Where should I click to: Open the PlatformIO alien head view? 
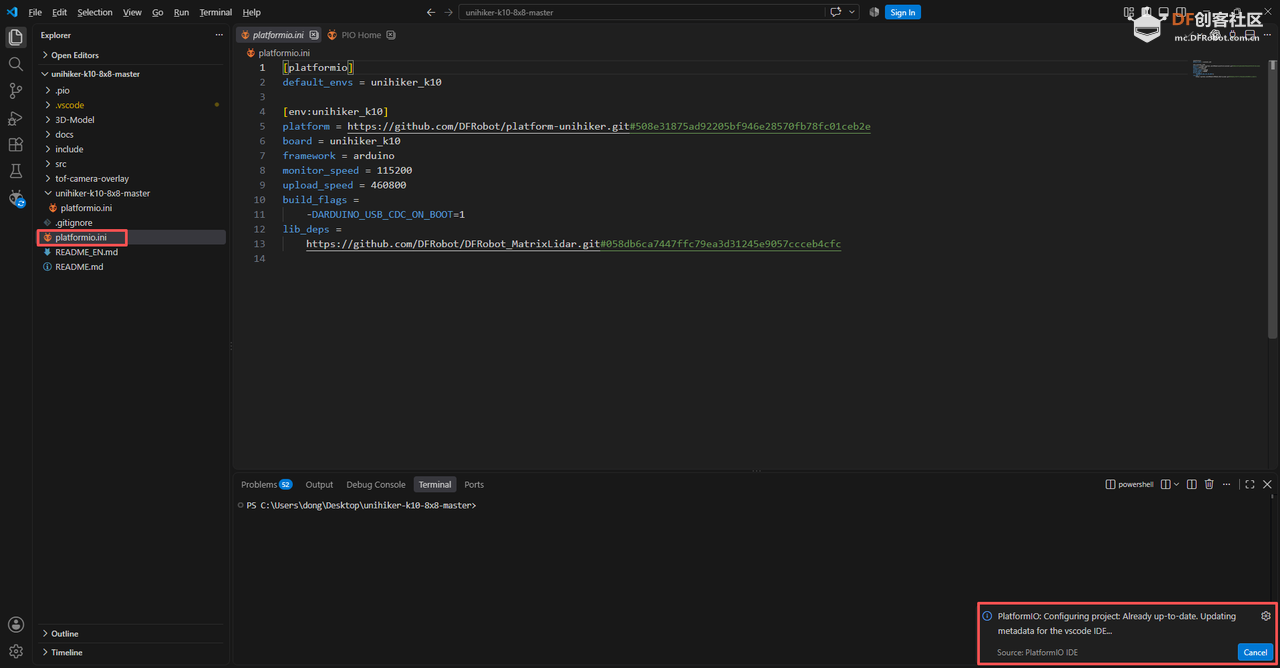pyautogui.click(x=16, y=199)
